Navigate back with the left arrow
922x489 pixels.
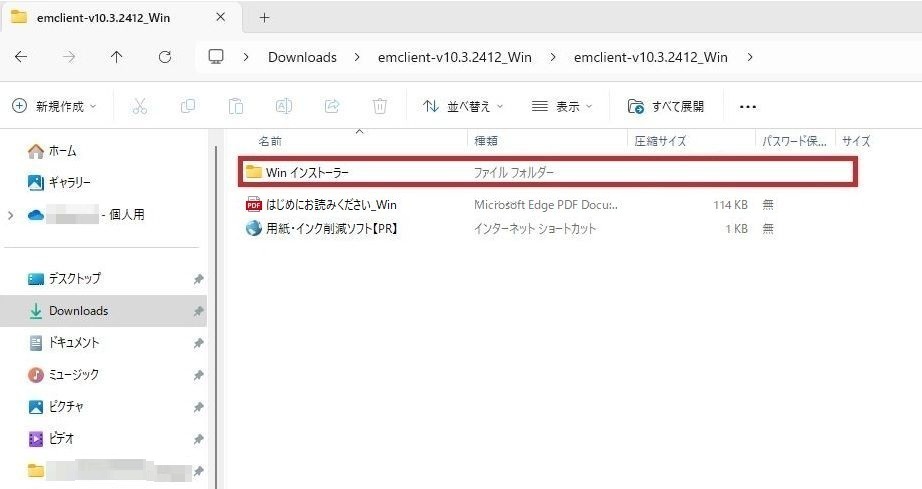coord(21,57)
